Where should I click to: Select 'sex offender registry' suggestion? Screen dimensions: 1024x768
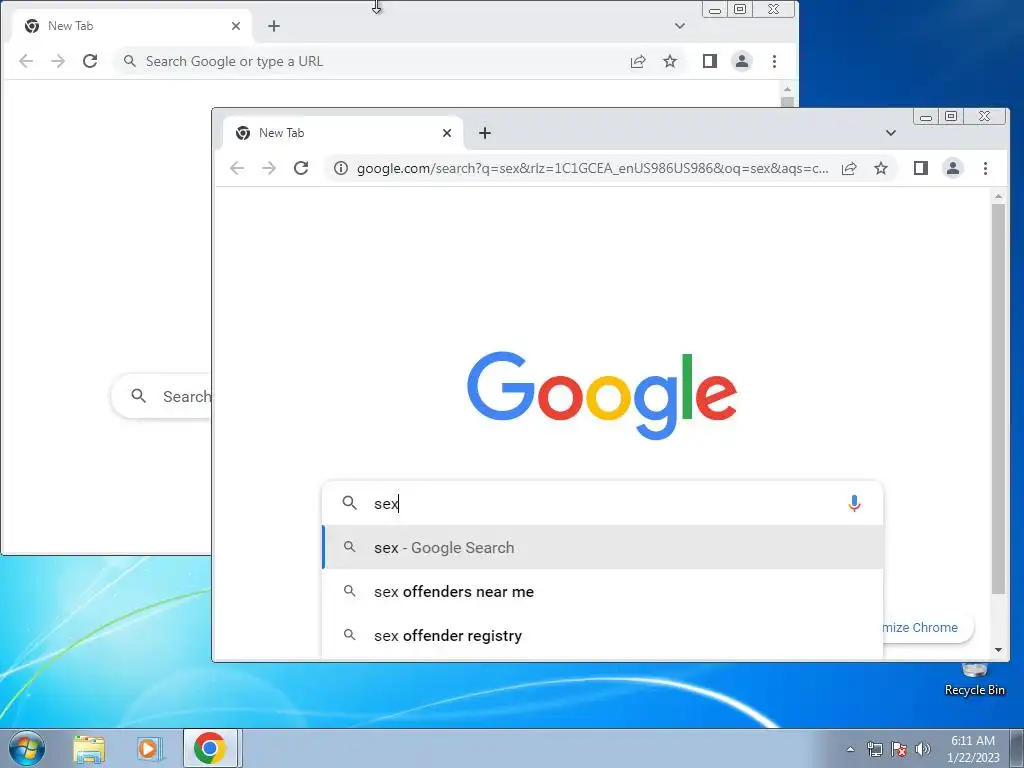602,635
